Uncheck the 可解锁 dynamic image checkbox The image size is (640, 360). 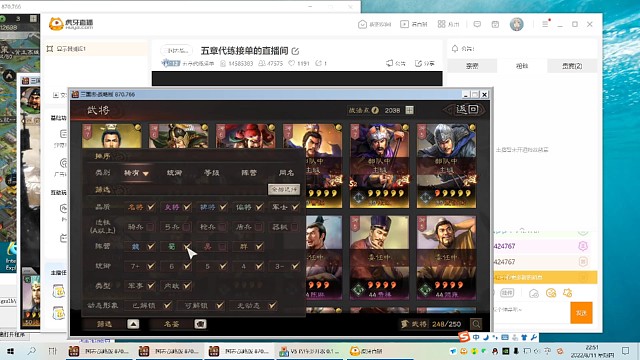(220, 305)
